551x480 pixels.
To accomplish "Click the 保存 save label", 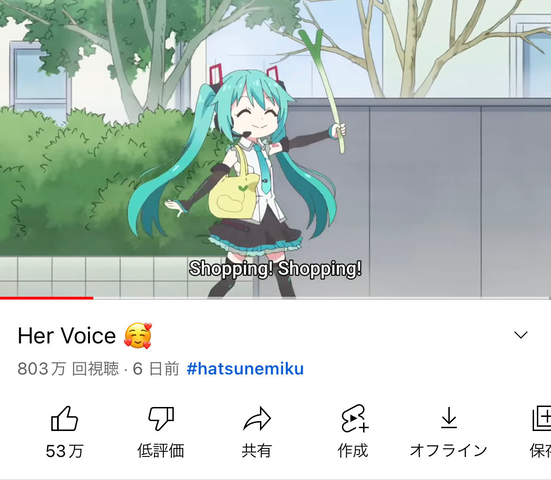I will pyautogui.click(x=540, y=450).
